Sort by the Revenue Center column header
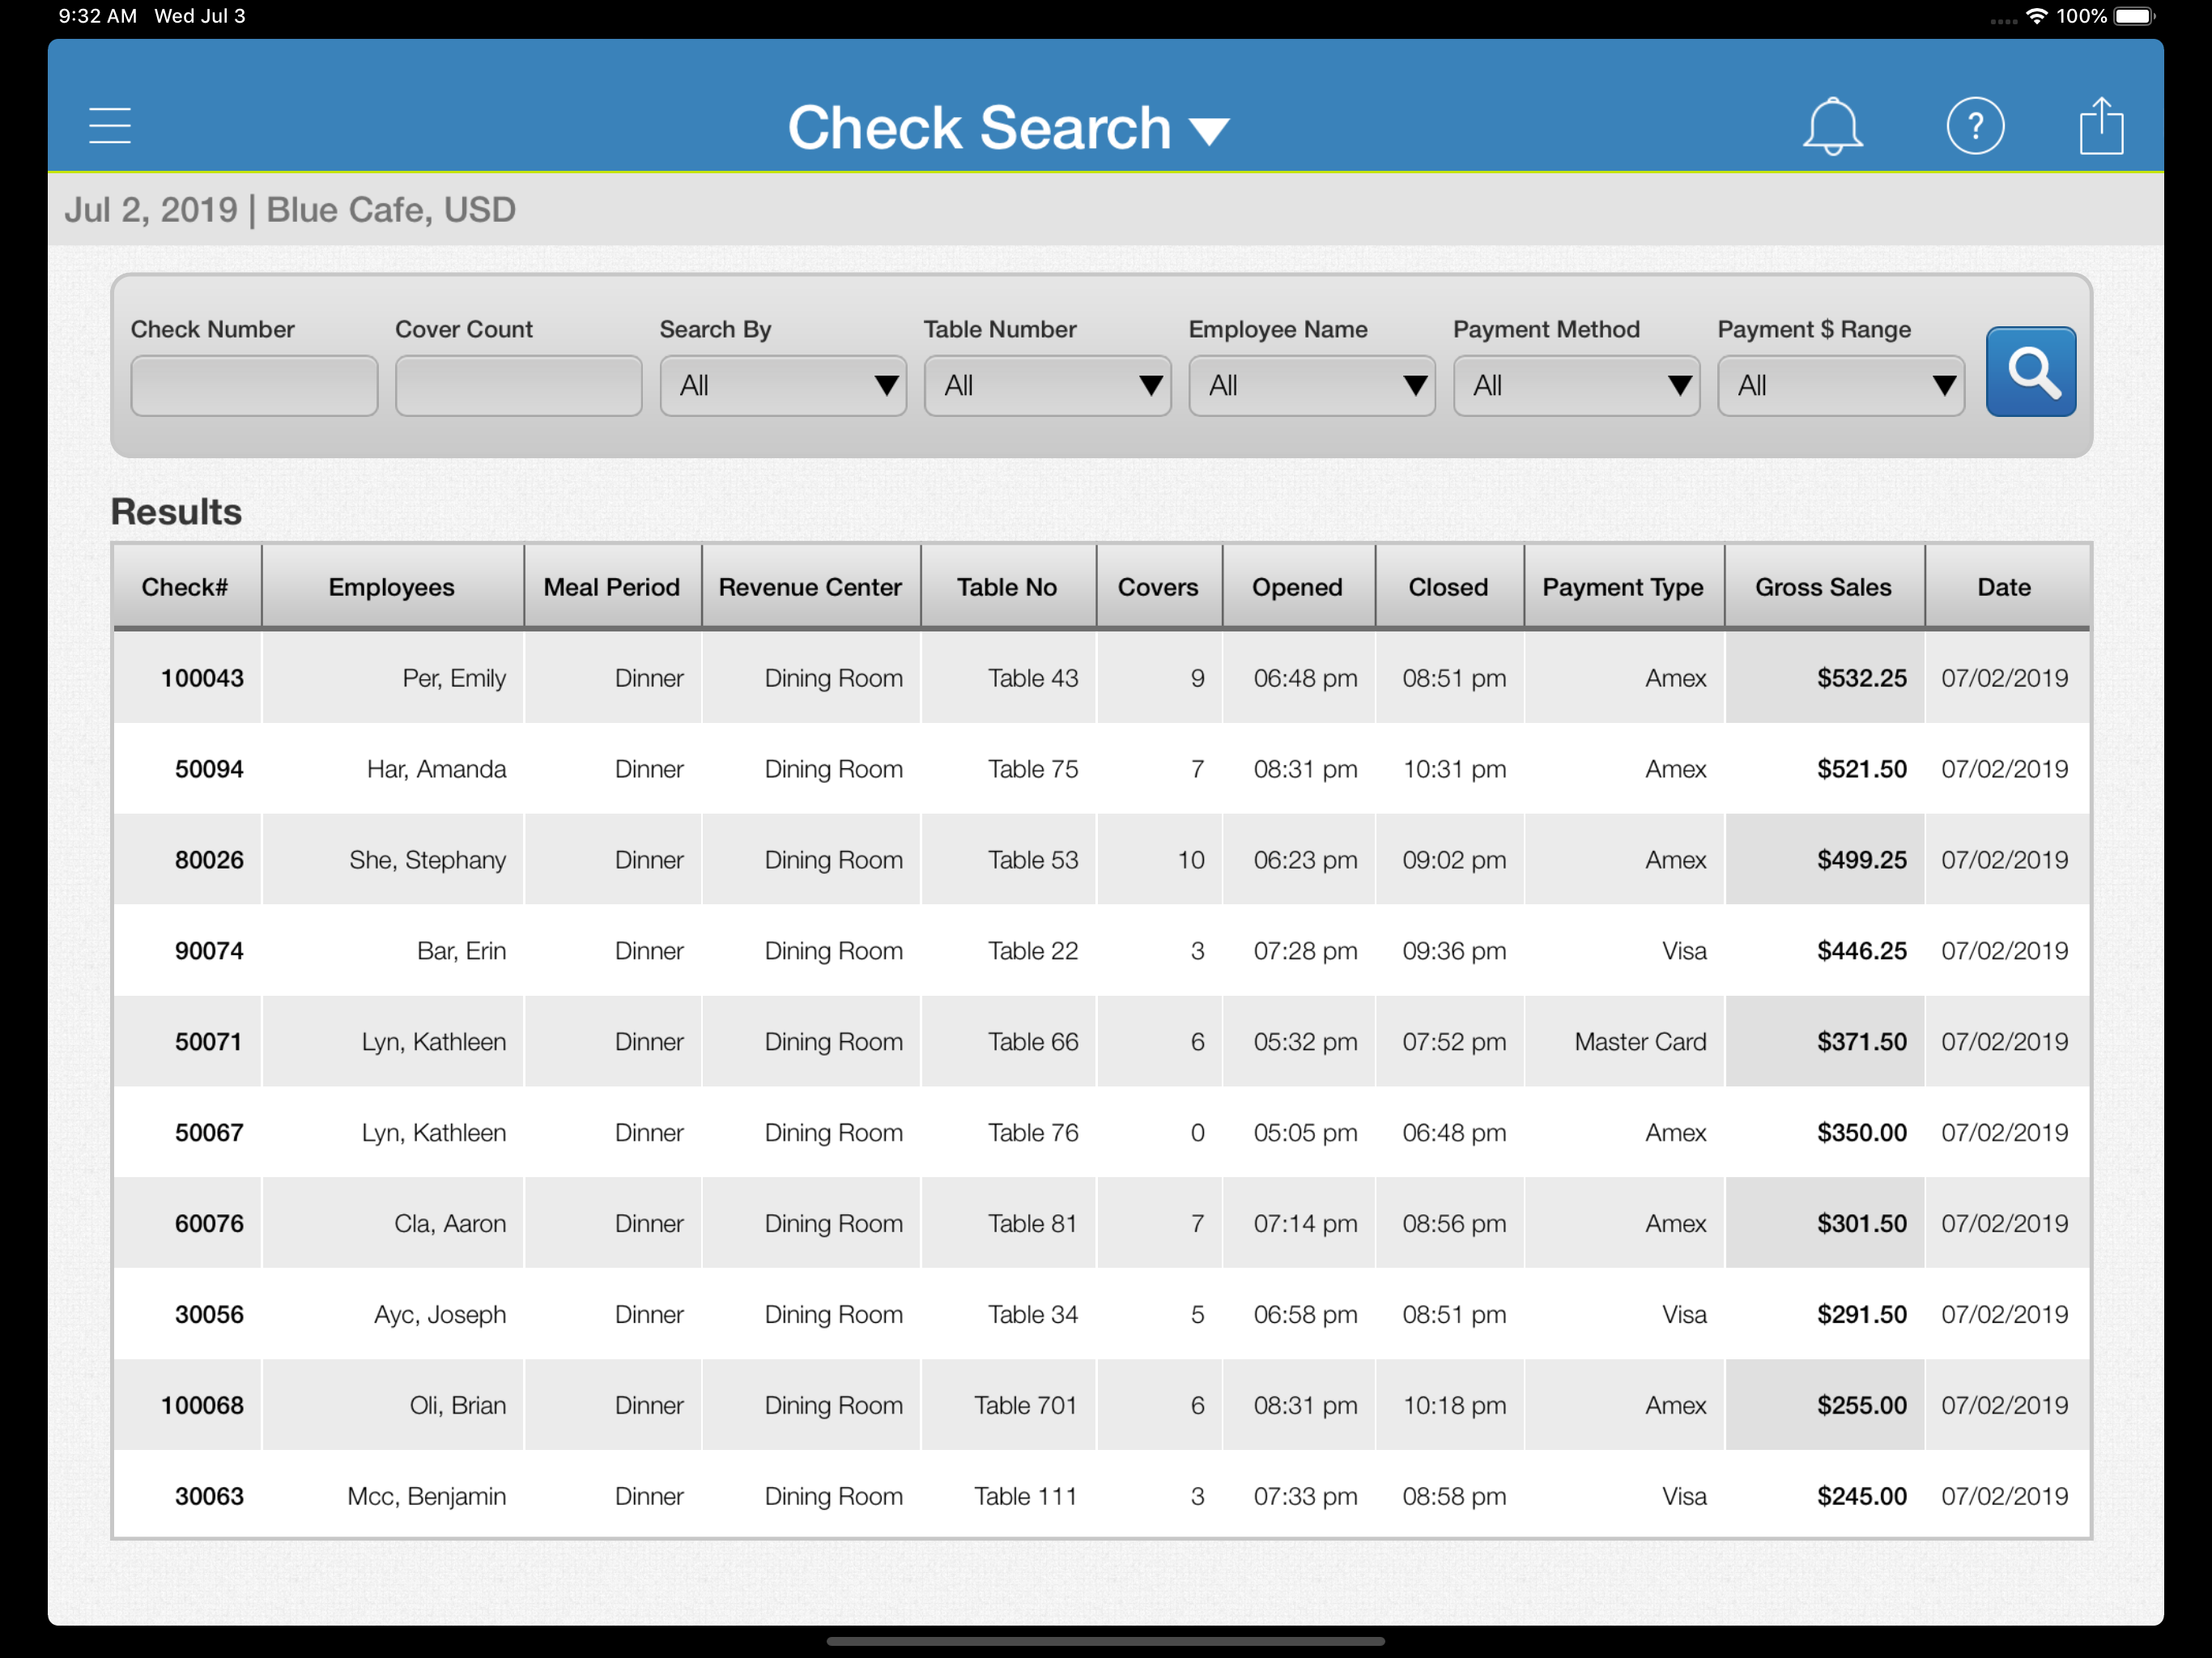The height and width of the screenshot is (1658, 2212). [811, 587]
